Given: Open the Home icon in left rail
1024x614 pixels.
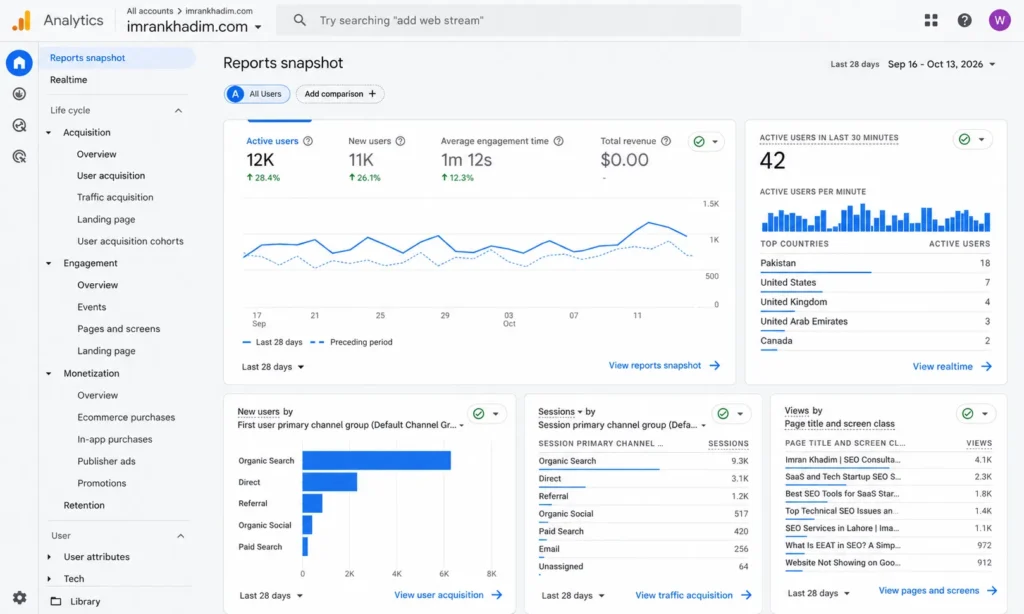Looking at the screenshot, I should pyautogui.click(x=19, y=63).
